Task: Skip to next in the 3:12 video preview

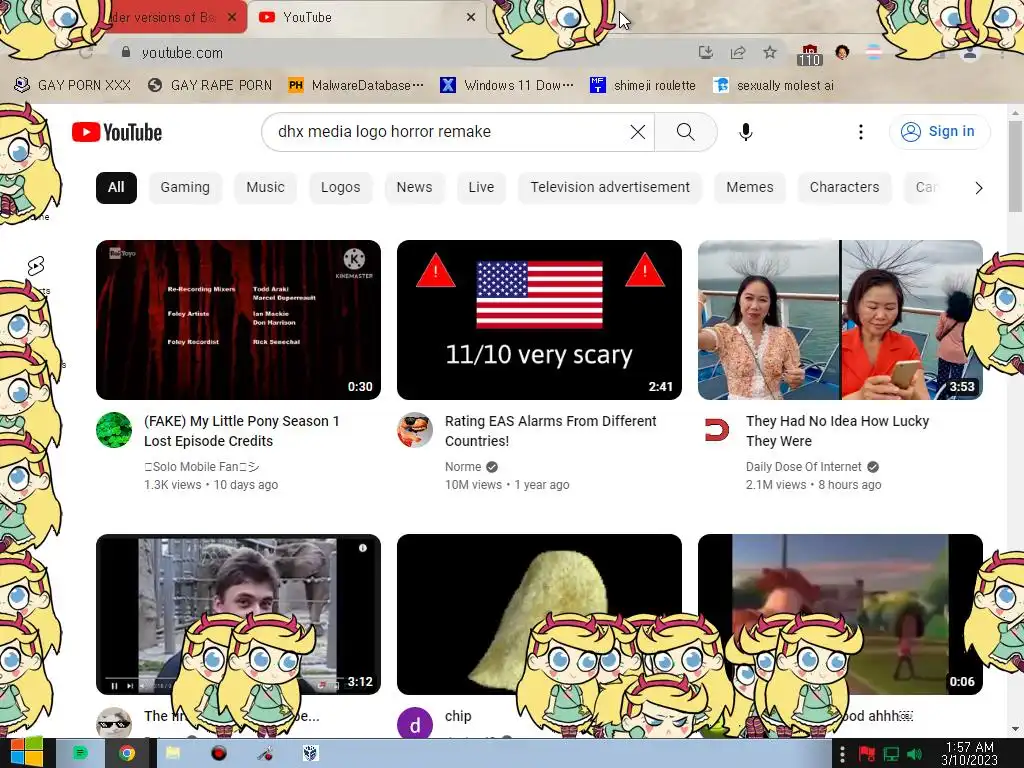Action: [129, 686]
